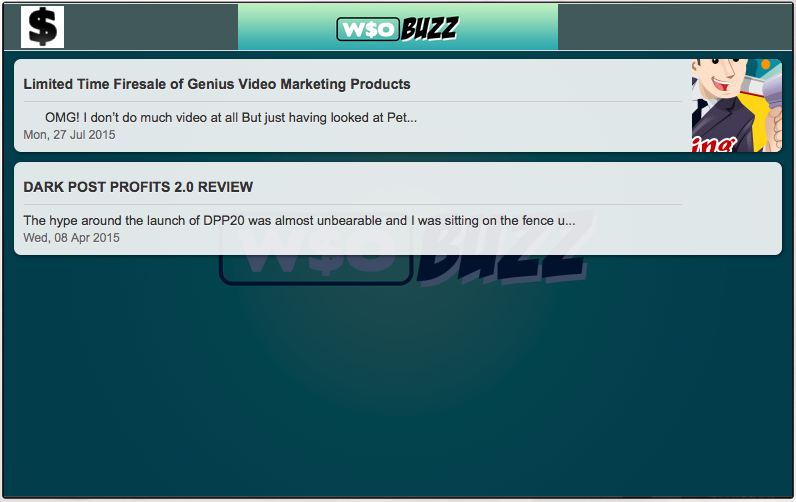796x502 pixels.
Task: Select the Mon, 27 Jul 2015 date
Action: [69, 135]
